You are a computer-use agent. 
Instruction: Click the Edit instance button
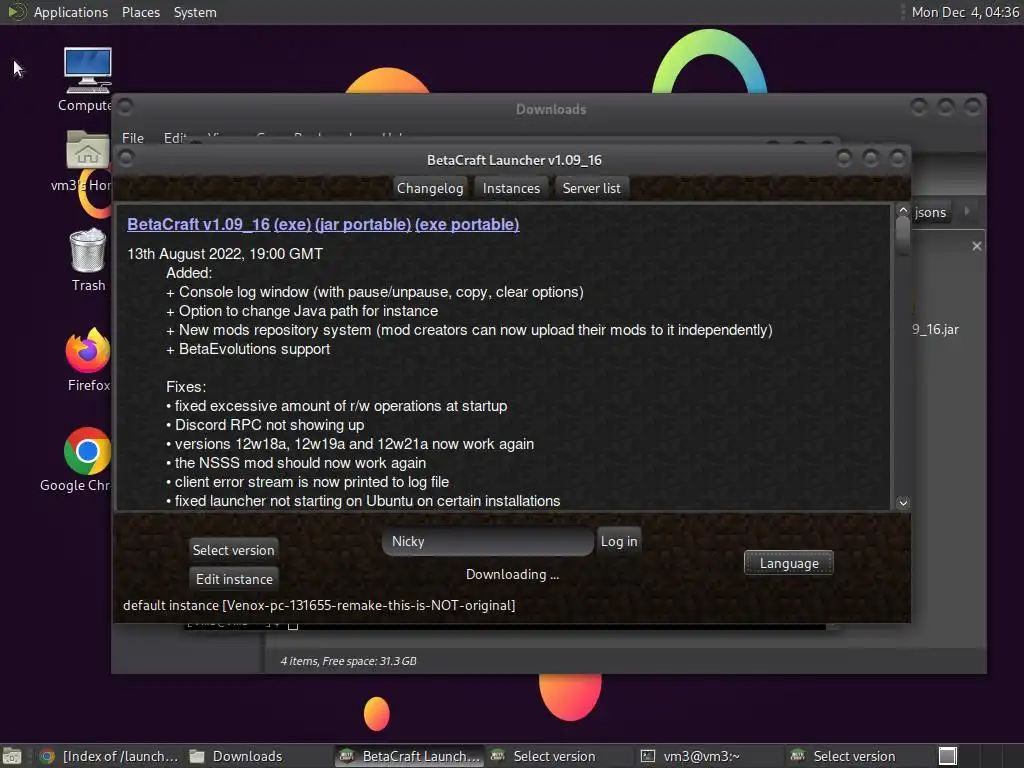[x=234, y=579]
